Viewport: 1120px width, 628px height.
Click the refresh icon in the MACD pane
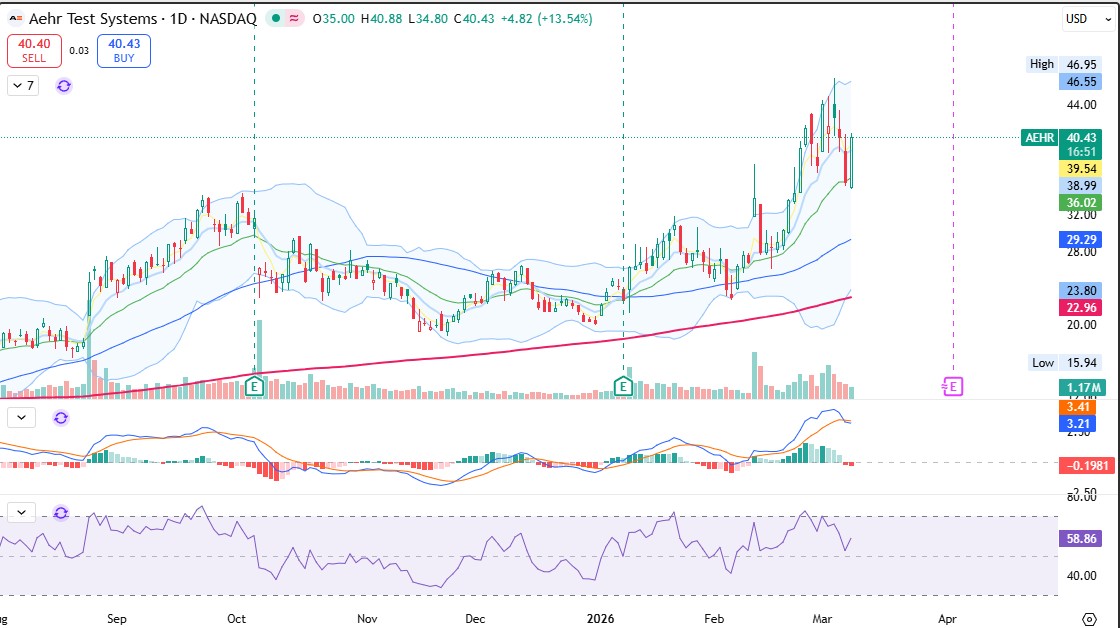61,417
